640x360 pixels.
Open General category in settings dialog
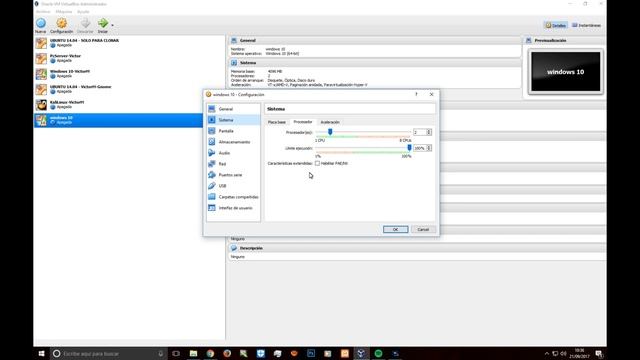(233, 109)
